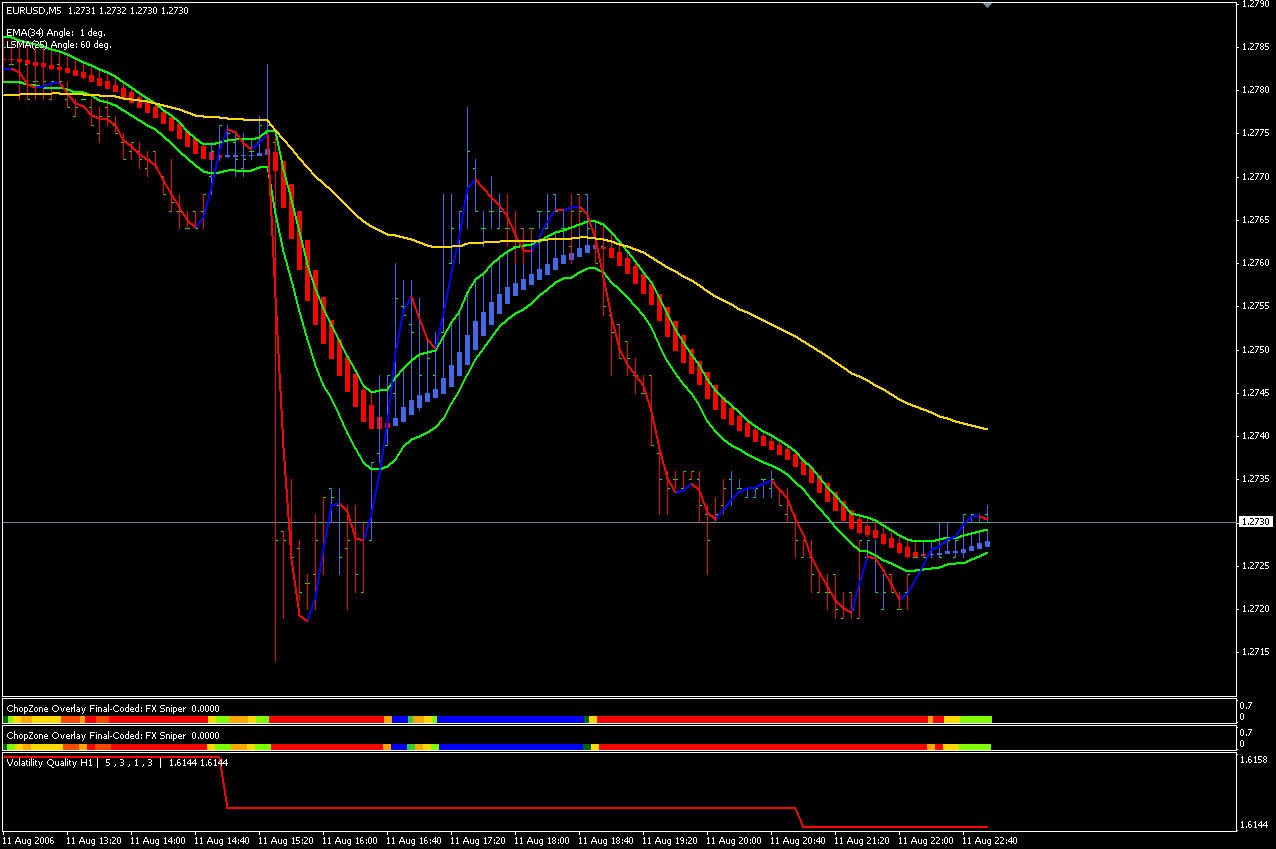Click the 1.2760 price scale value
The width and height of the screenshot is (1276, 849).
pyautogui.click(x=1256, y=263)
